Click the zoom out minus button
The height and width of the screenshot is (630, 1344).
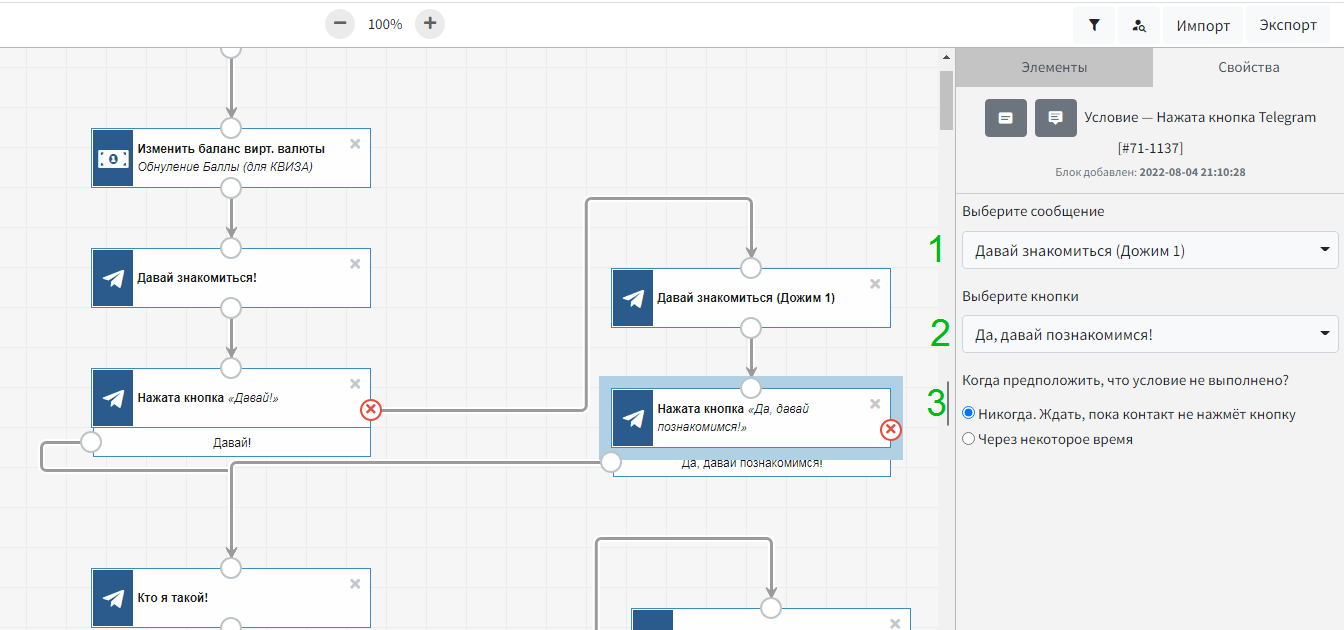[340, 24]
